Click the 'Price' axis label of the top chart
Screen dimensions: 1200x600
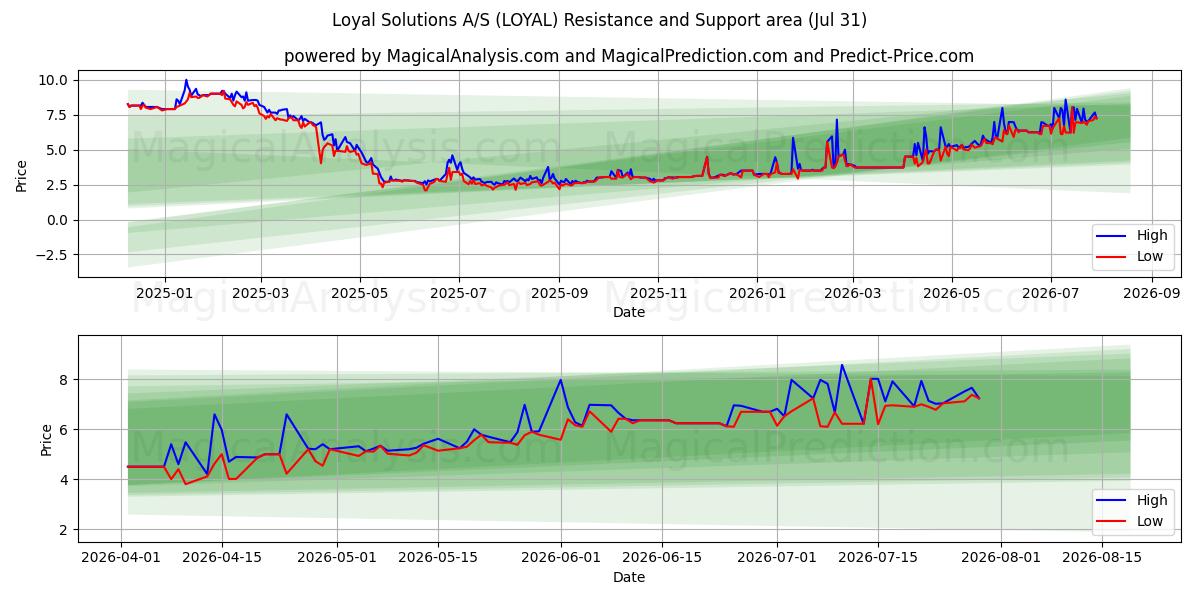[21, 175]
